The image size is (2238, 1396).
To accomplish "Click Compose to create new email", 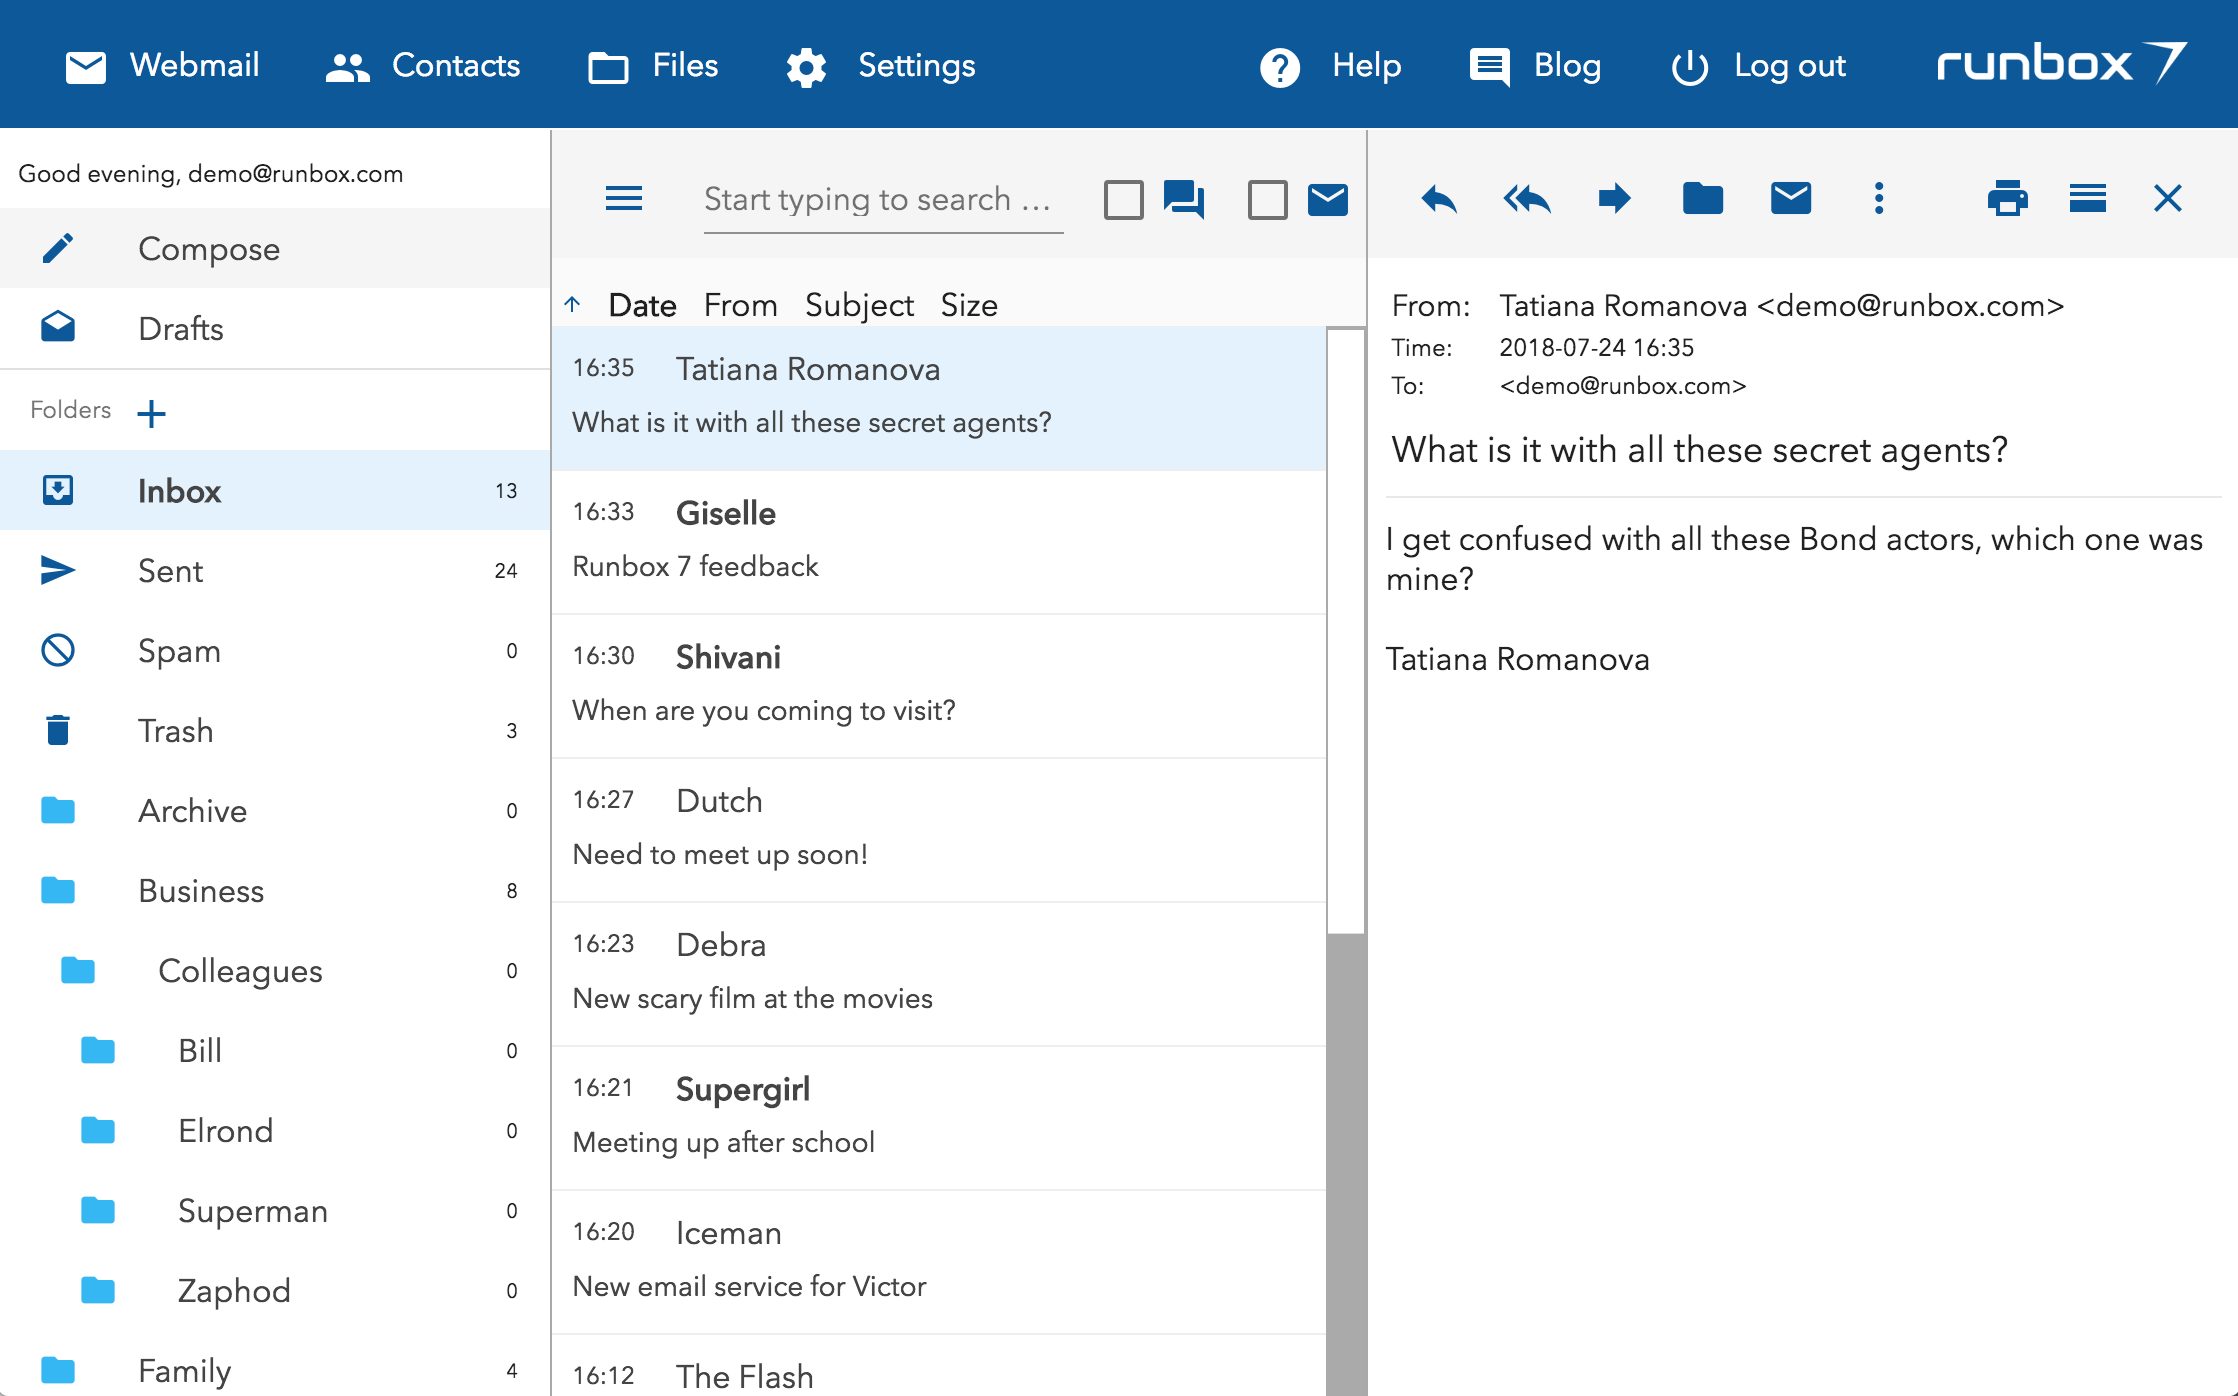I will (206, 249).
